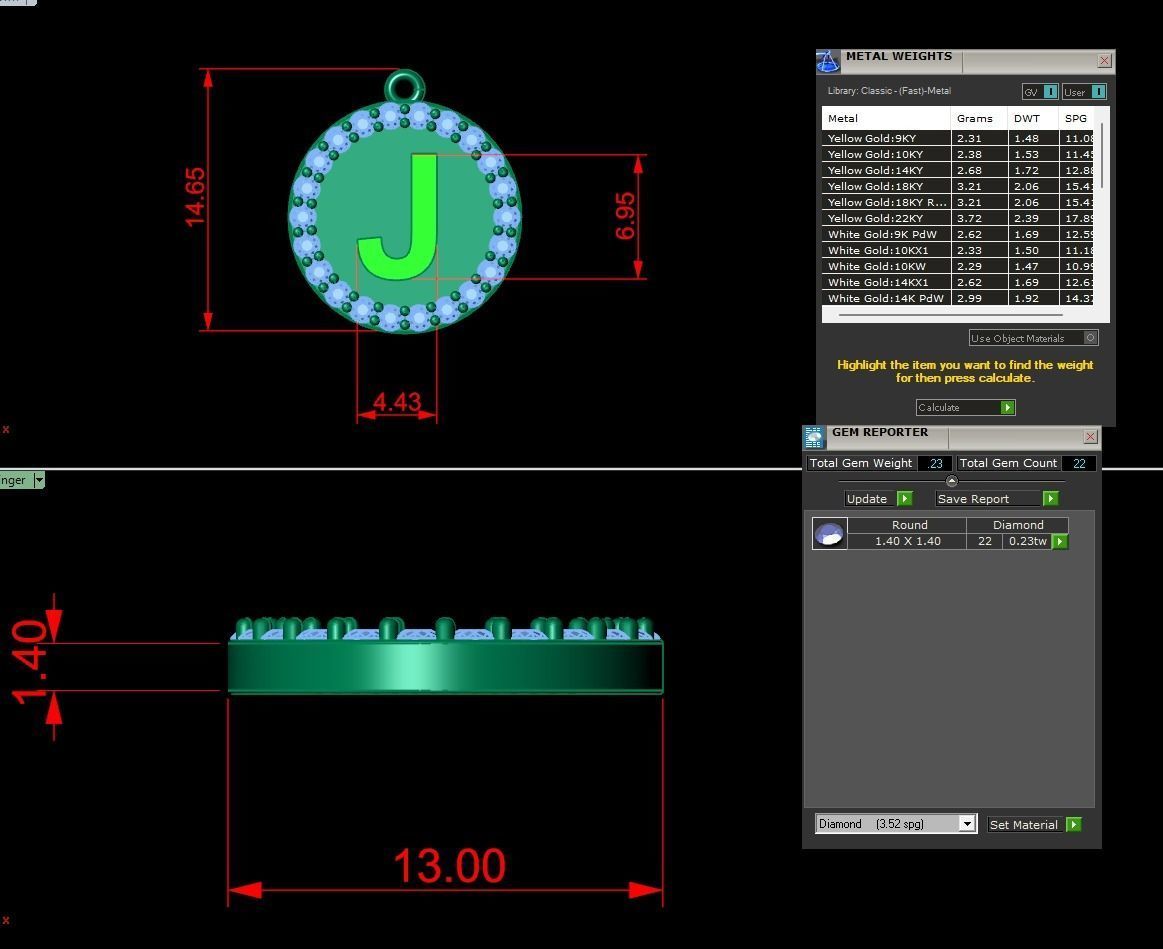The image size is (1163, 949).
Task: Click the 4.43 letter width dimension
Action: click(397, 402)
